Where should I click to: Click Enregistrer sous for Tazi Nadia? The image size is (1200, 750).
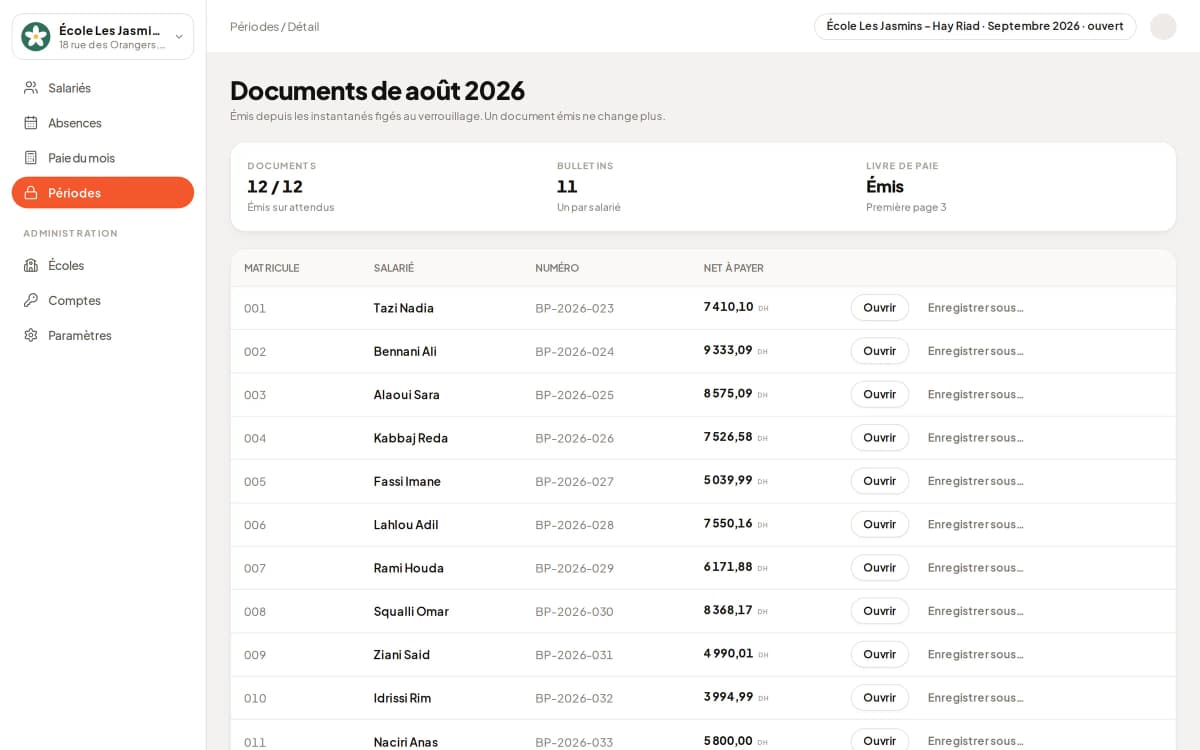pyautogui.click(x=975, y=308)
